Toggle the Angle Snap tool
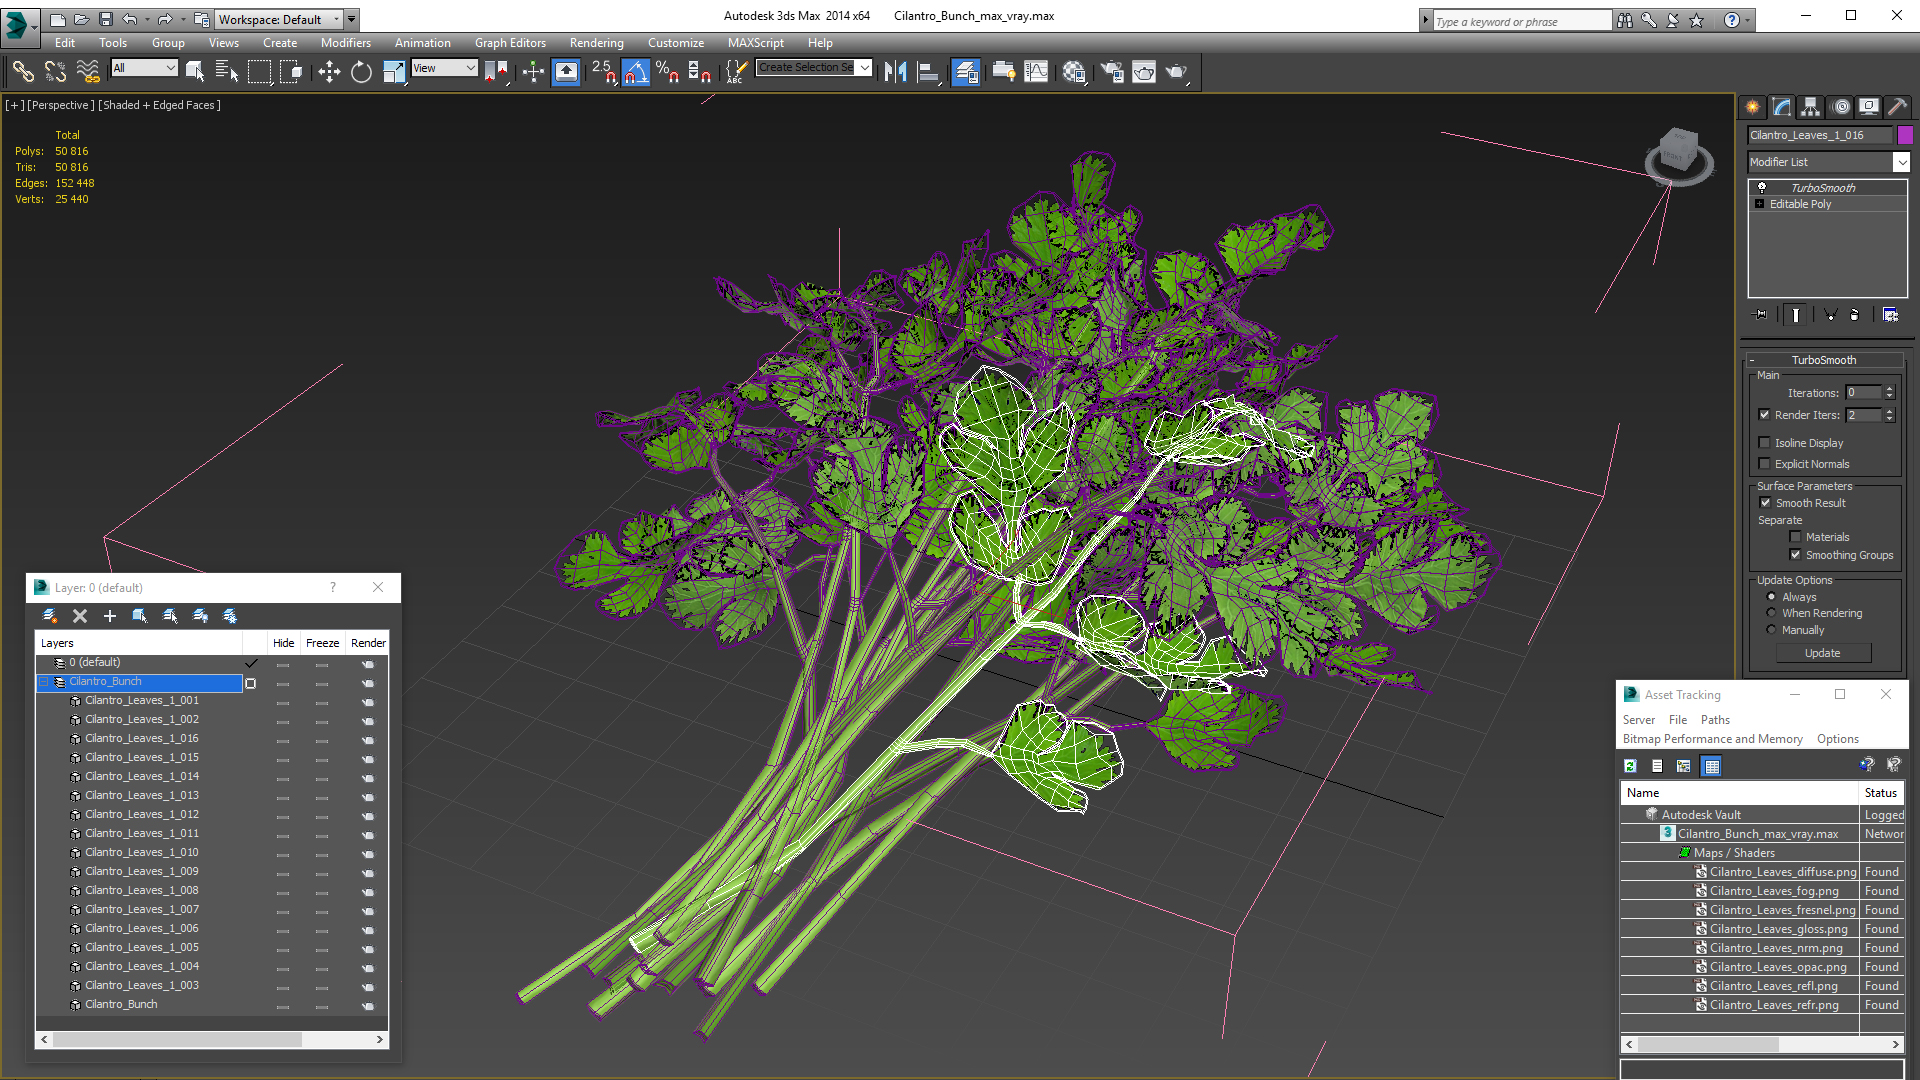This screenshot has height=1080, width=1920. 635,71
